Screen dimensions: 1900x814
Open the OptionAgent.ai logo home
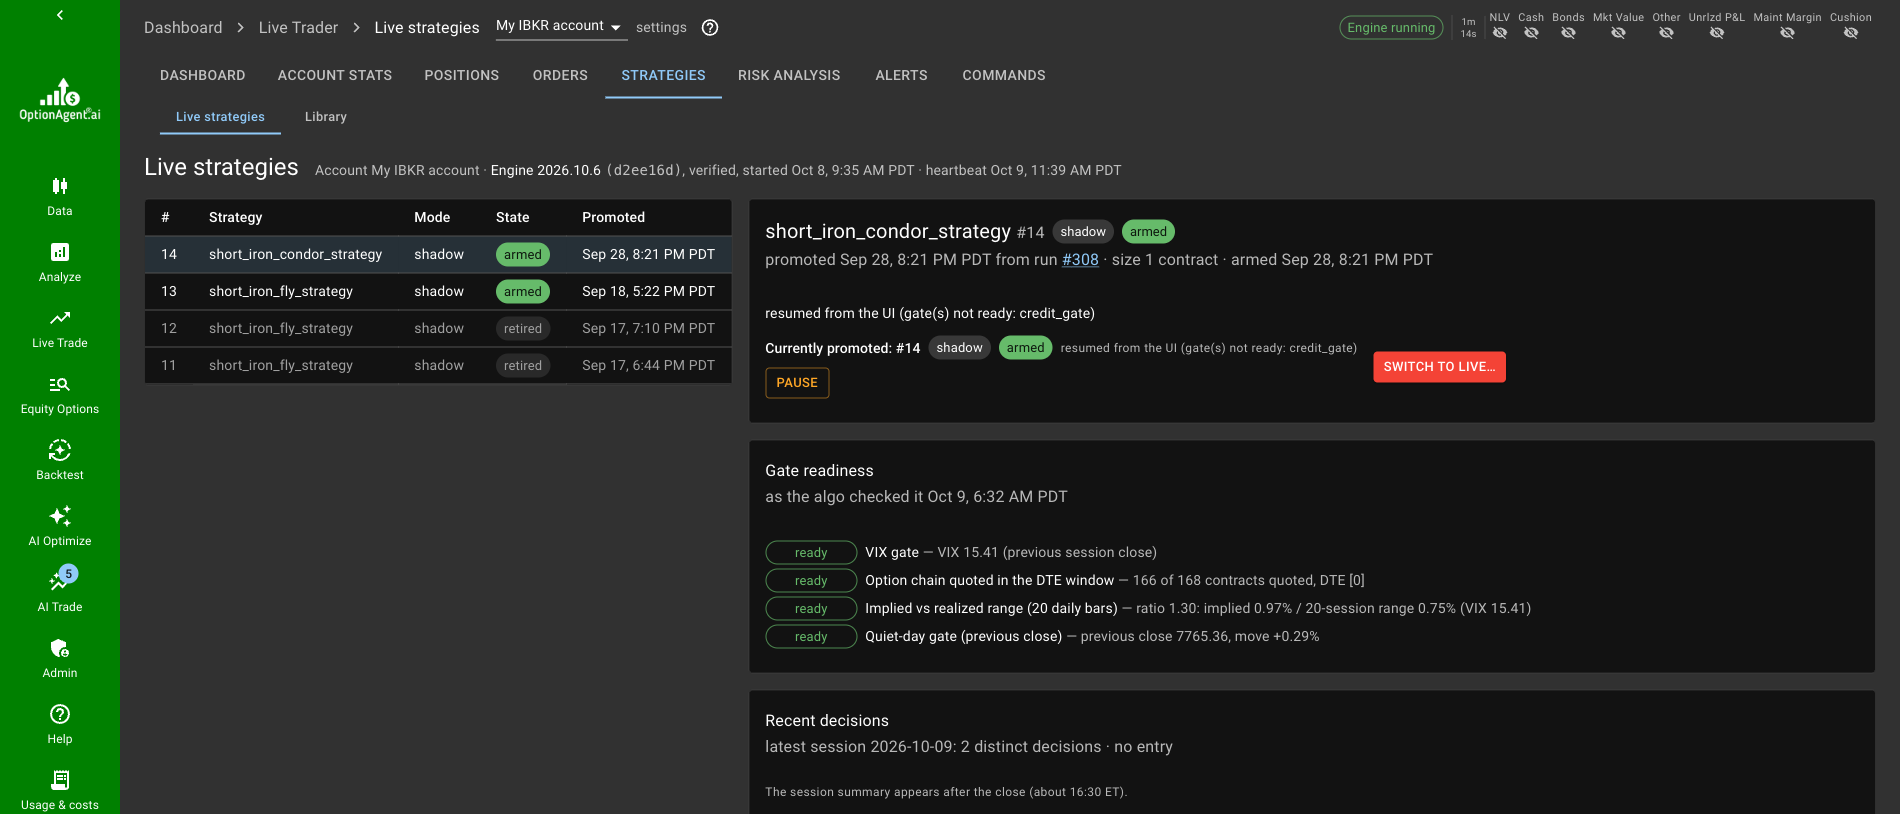(x=60, y=100)
